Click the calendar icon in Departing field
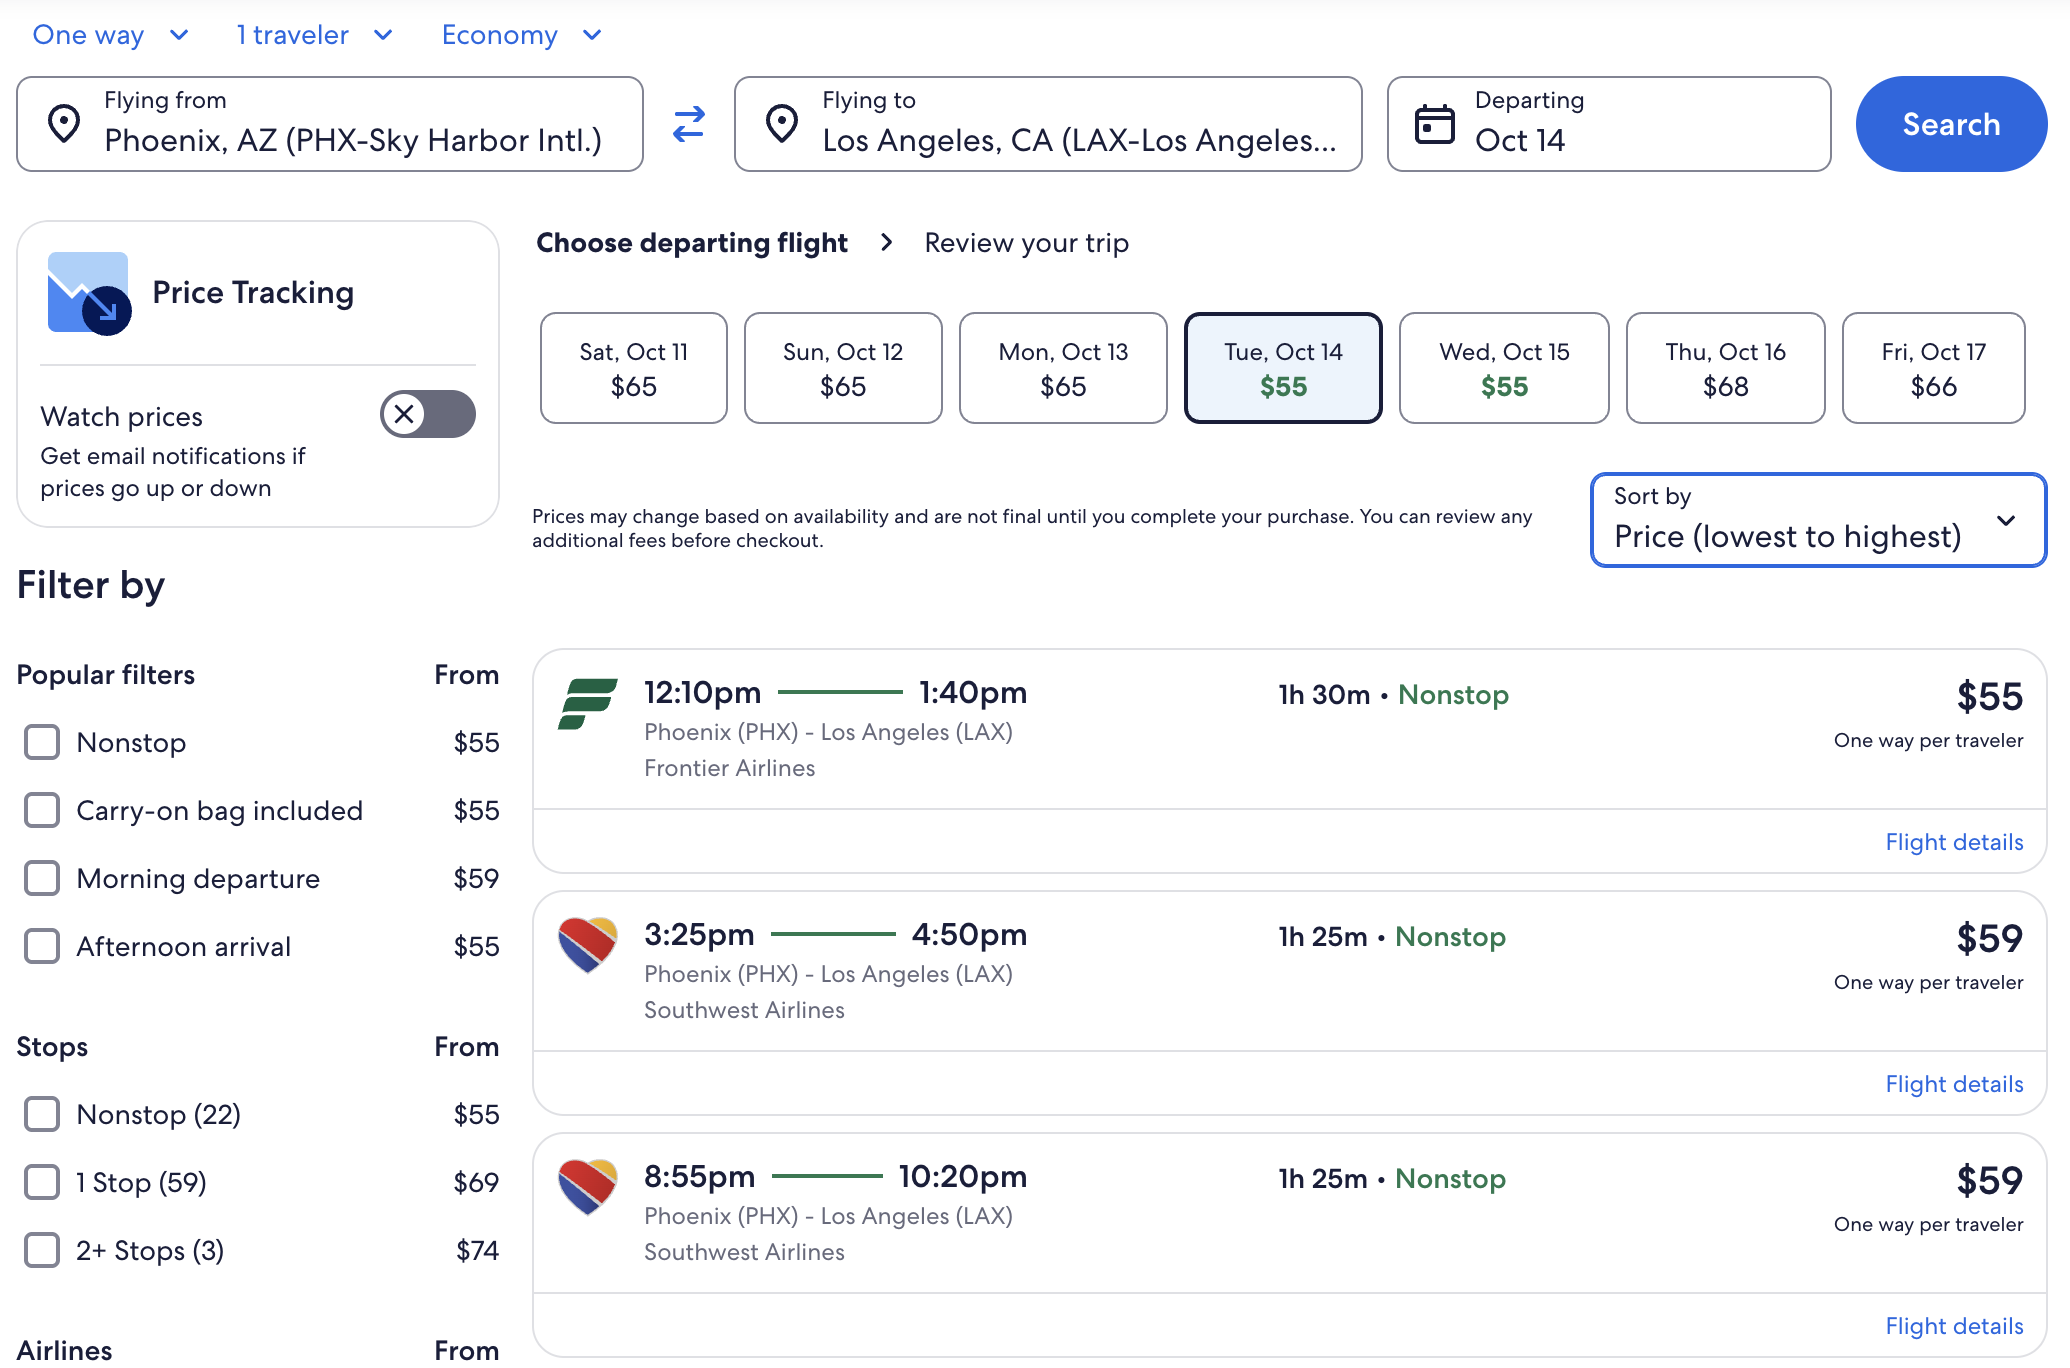Viewport: 2070px width, 1368px height. tap(1435, 123)
